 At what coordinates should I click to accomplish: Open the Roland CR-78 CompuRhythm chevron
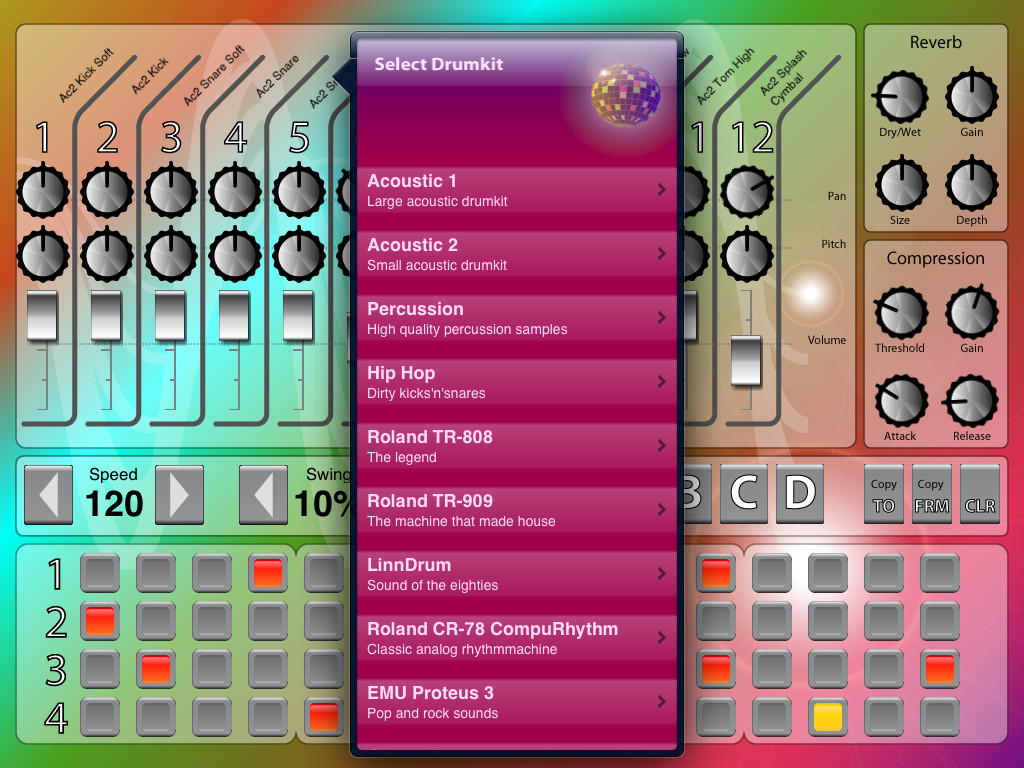(662, 637)
